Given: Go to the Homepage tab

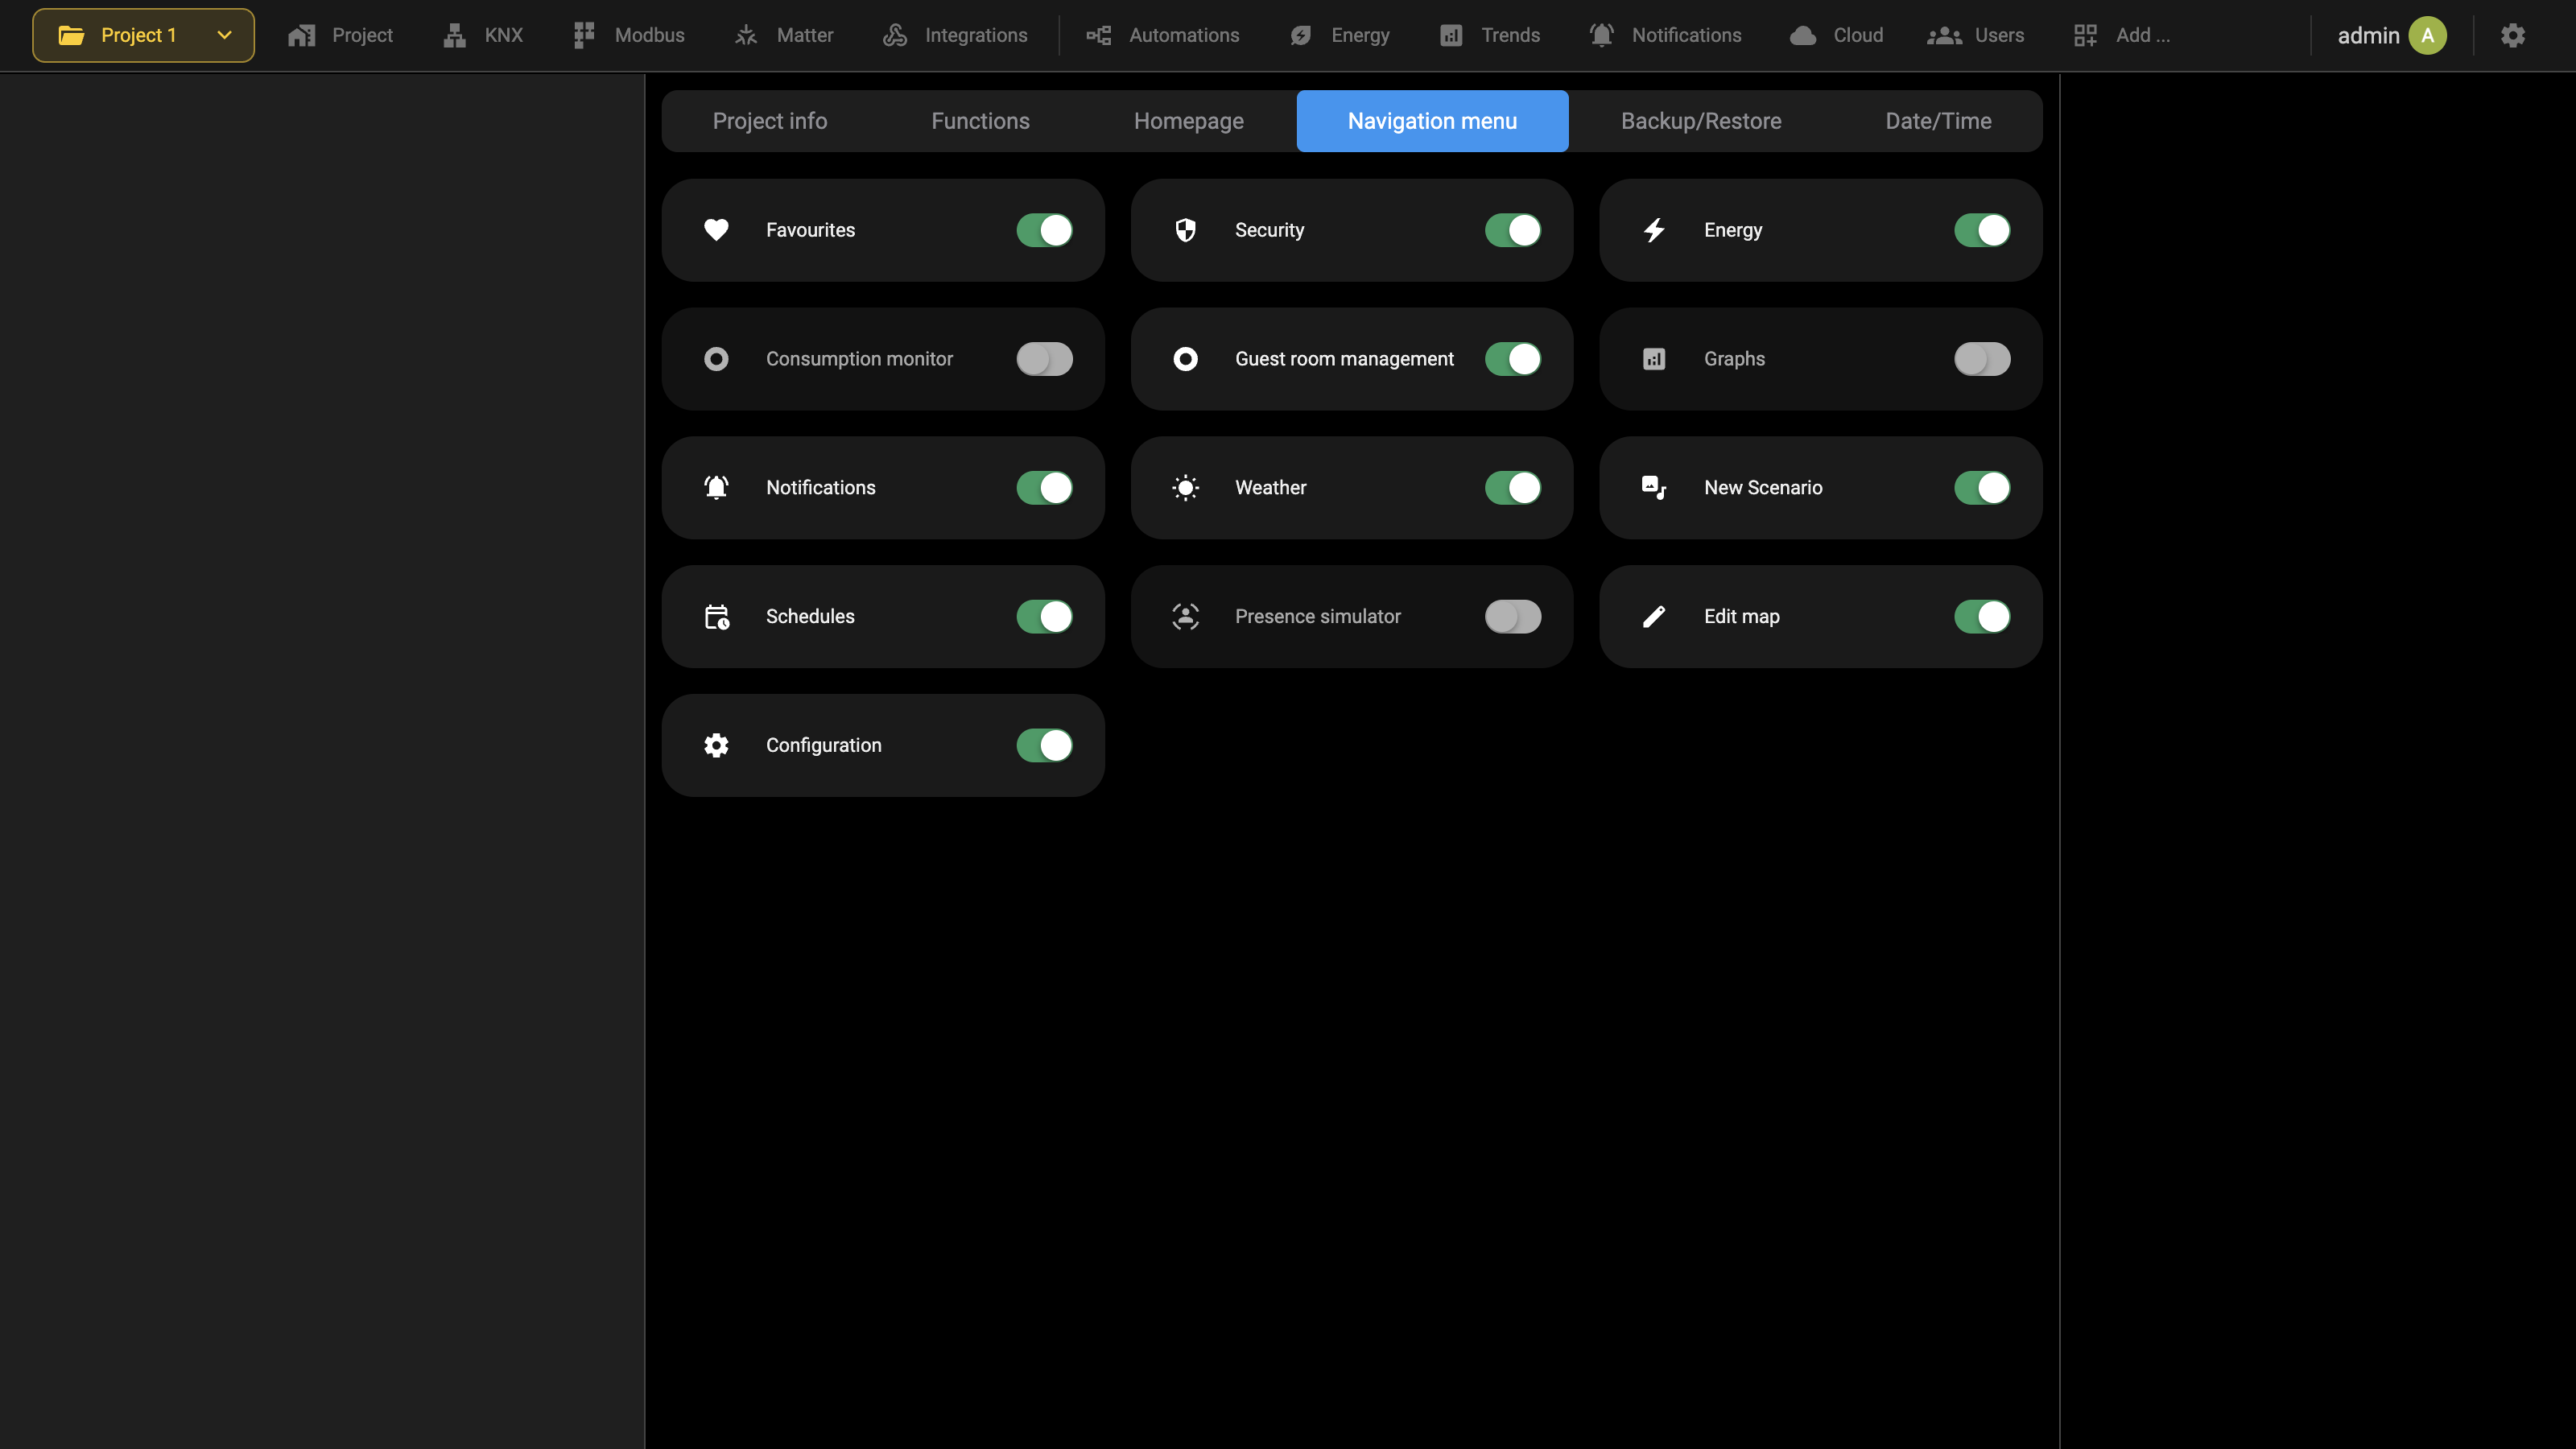Looking at the screenshot, I should pyautogui.click(x=1189, y=121).
